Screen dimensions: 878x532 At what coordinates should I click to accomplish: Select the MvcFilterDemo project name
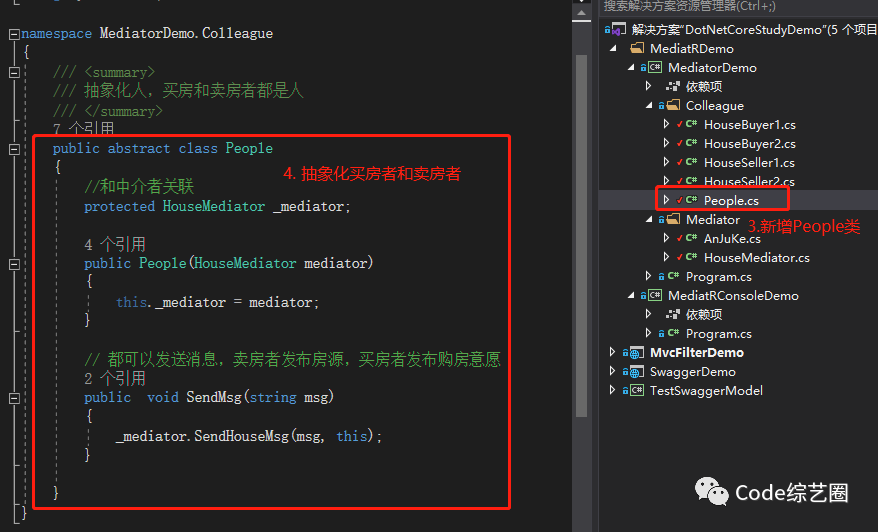(x=697, y=353)
